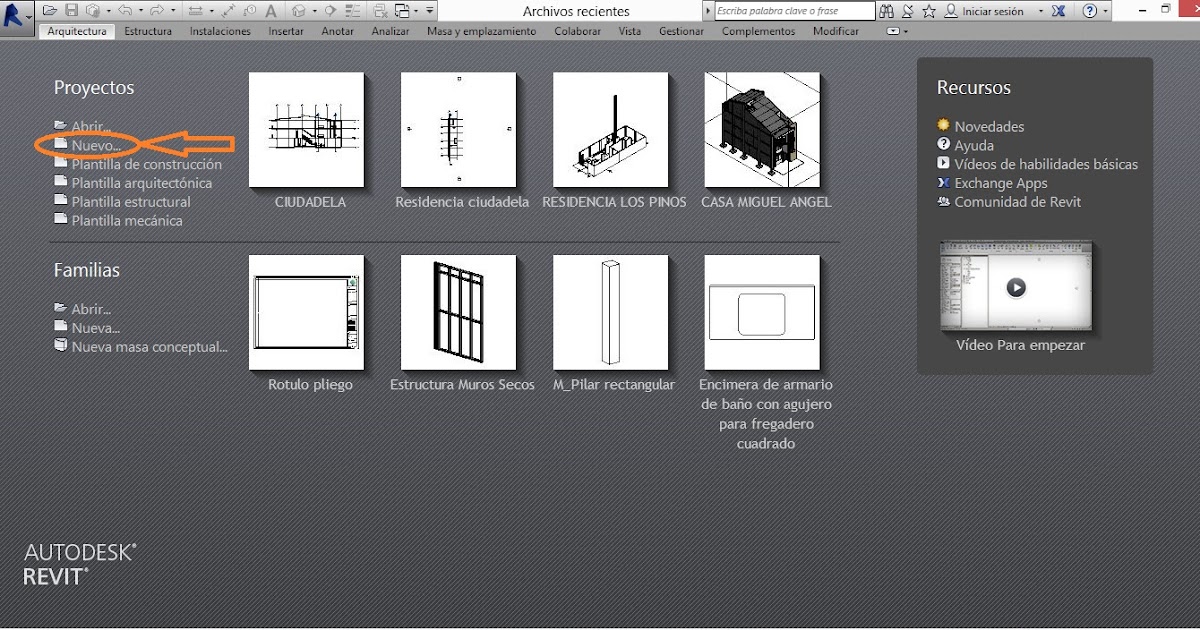Open the quick access toolbar customization dropdown
Viewport: 1200px width, 630px height.
429,10
